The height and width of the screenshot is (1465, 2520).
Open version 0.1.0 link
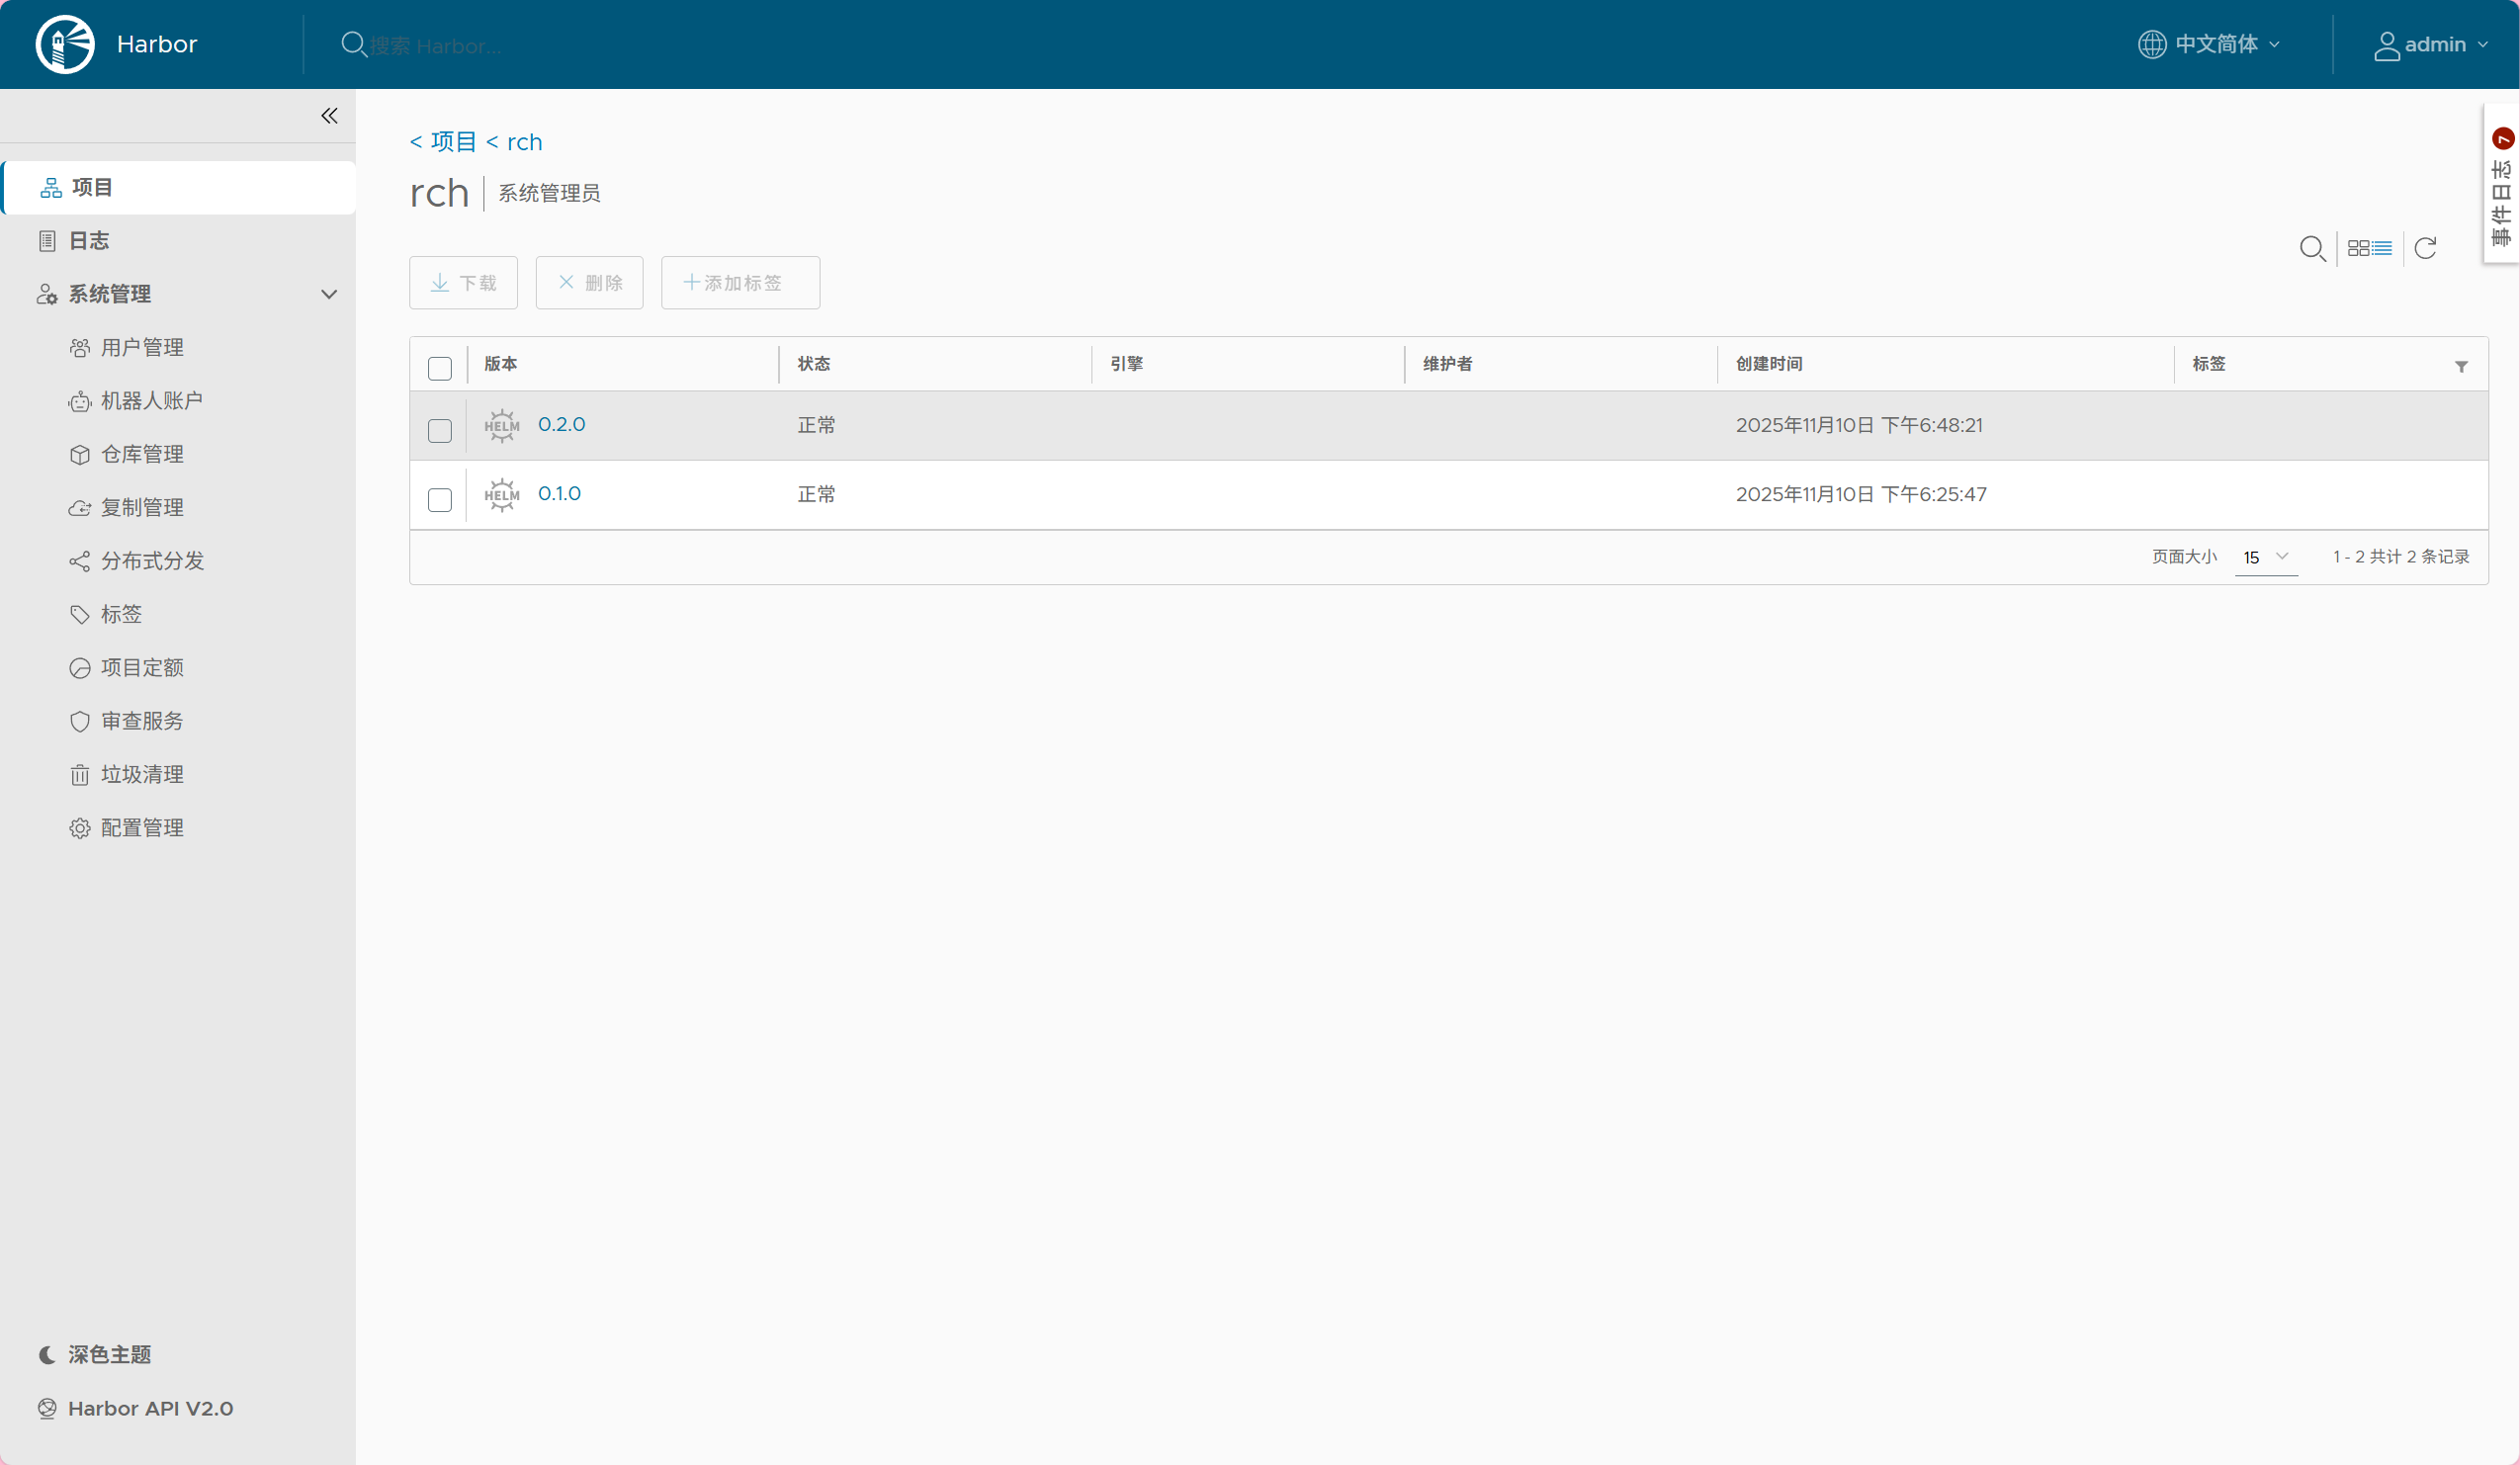point(559,494)
